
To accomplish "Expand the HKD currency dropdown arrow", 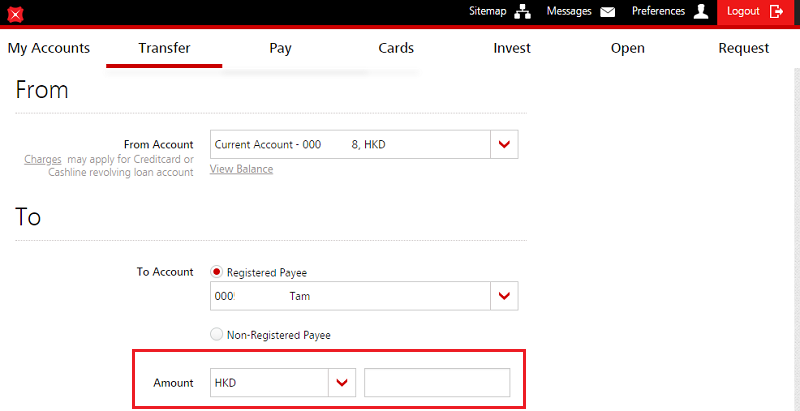I will pos(343,383).
